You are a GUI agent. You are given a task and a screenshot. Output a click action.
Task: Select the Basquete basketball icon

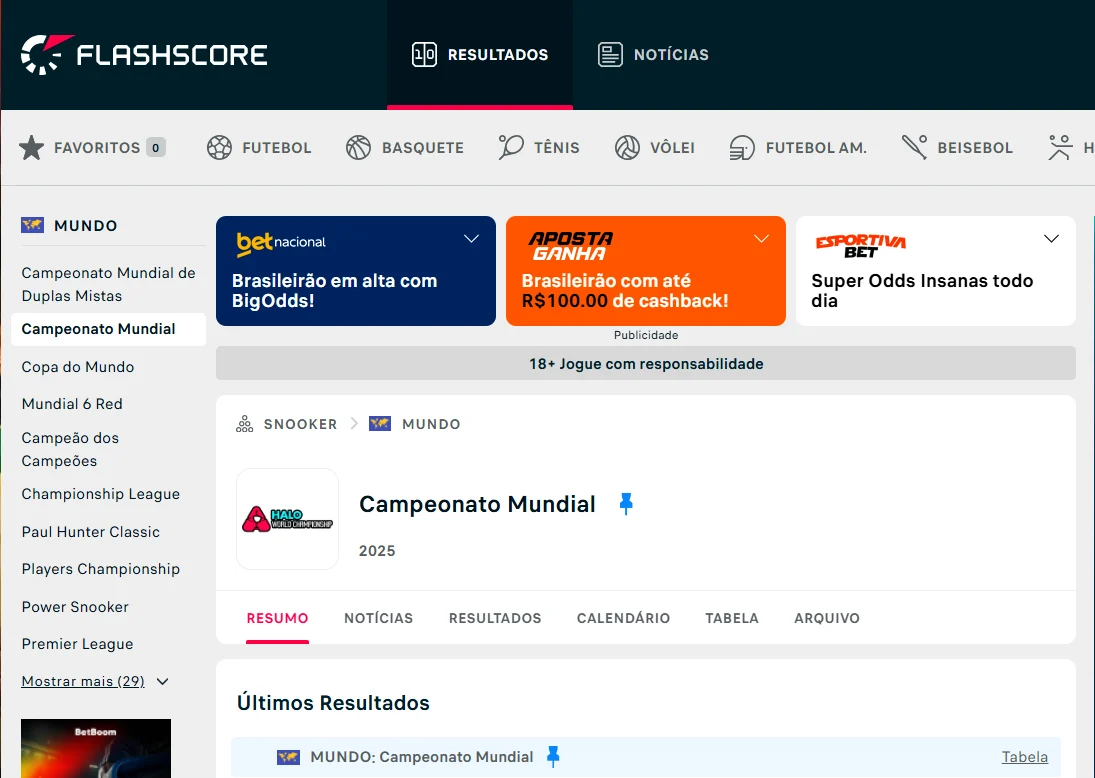[359, 148]
